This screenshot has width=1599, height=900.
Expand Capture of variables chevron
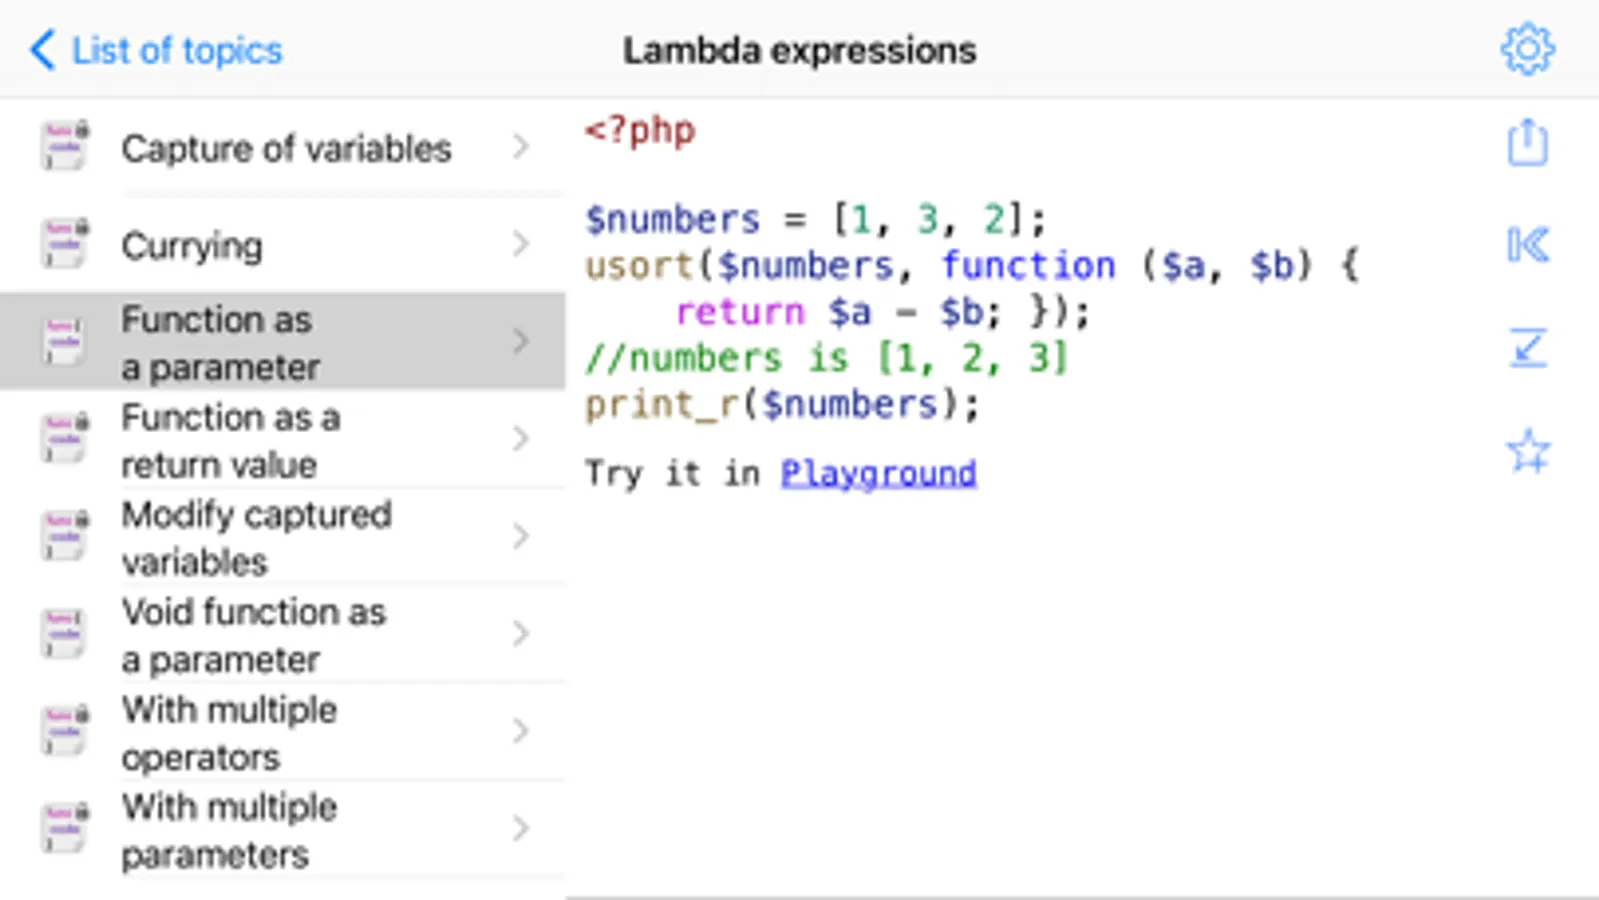tap(521, 147)
